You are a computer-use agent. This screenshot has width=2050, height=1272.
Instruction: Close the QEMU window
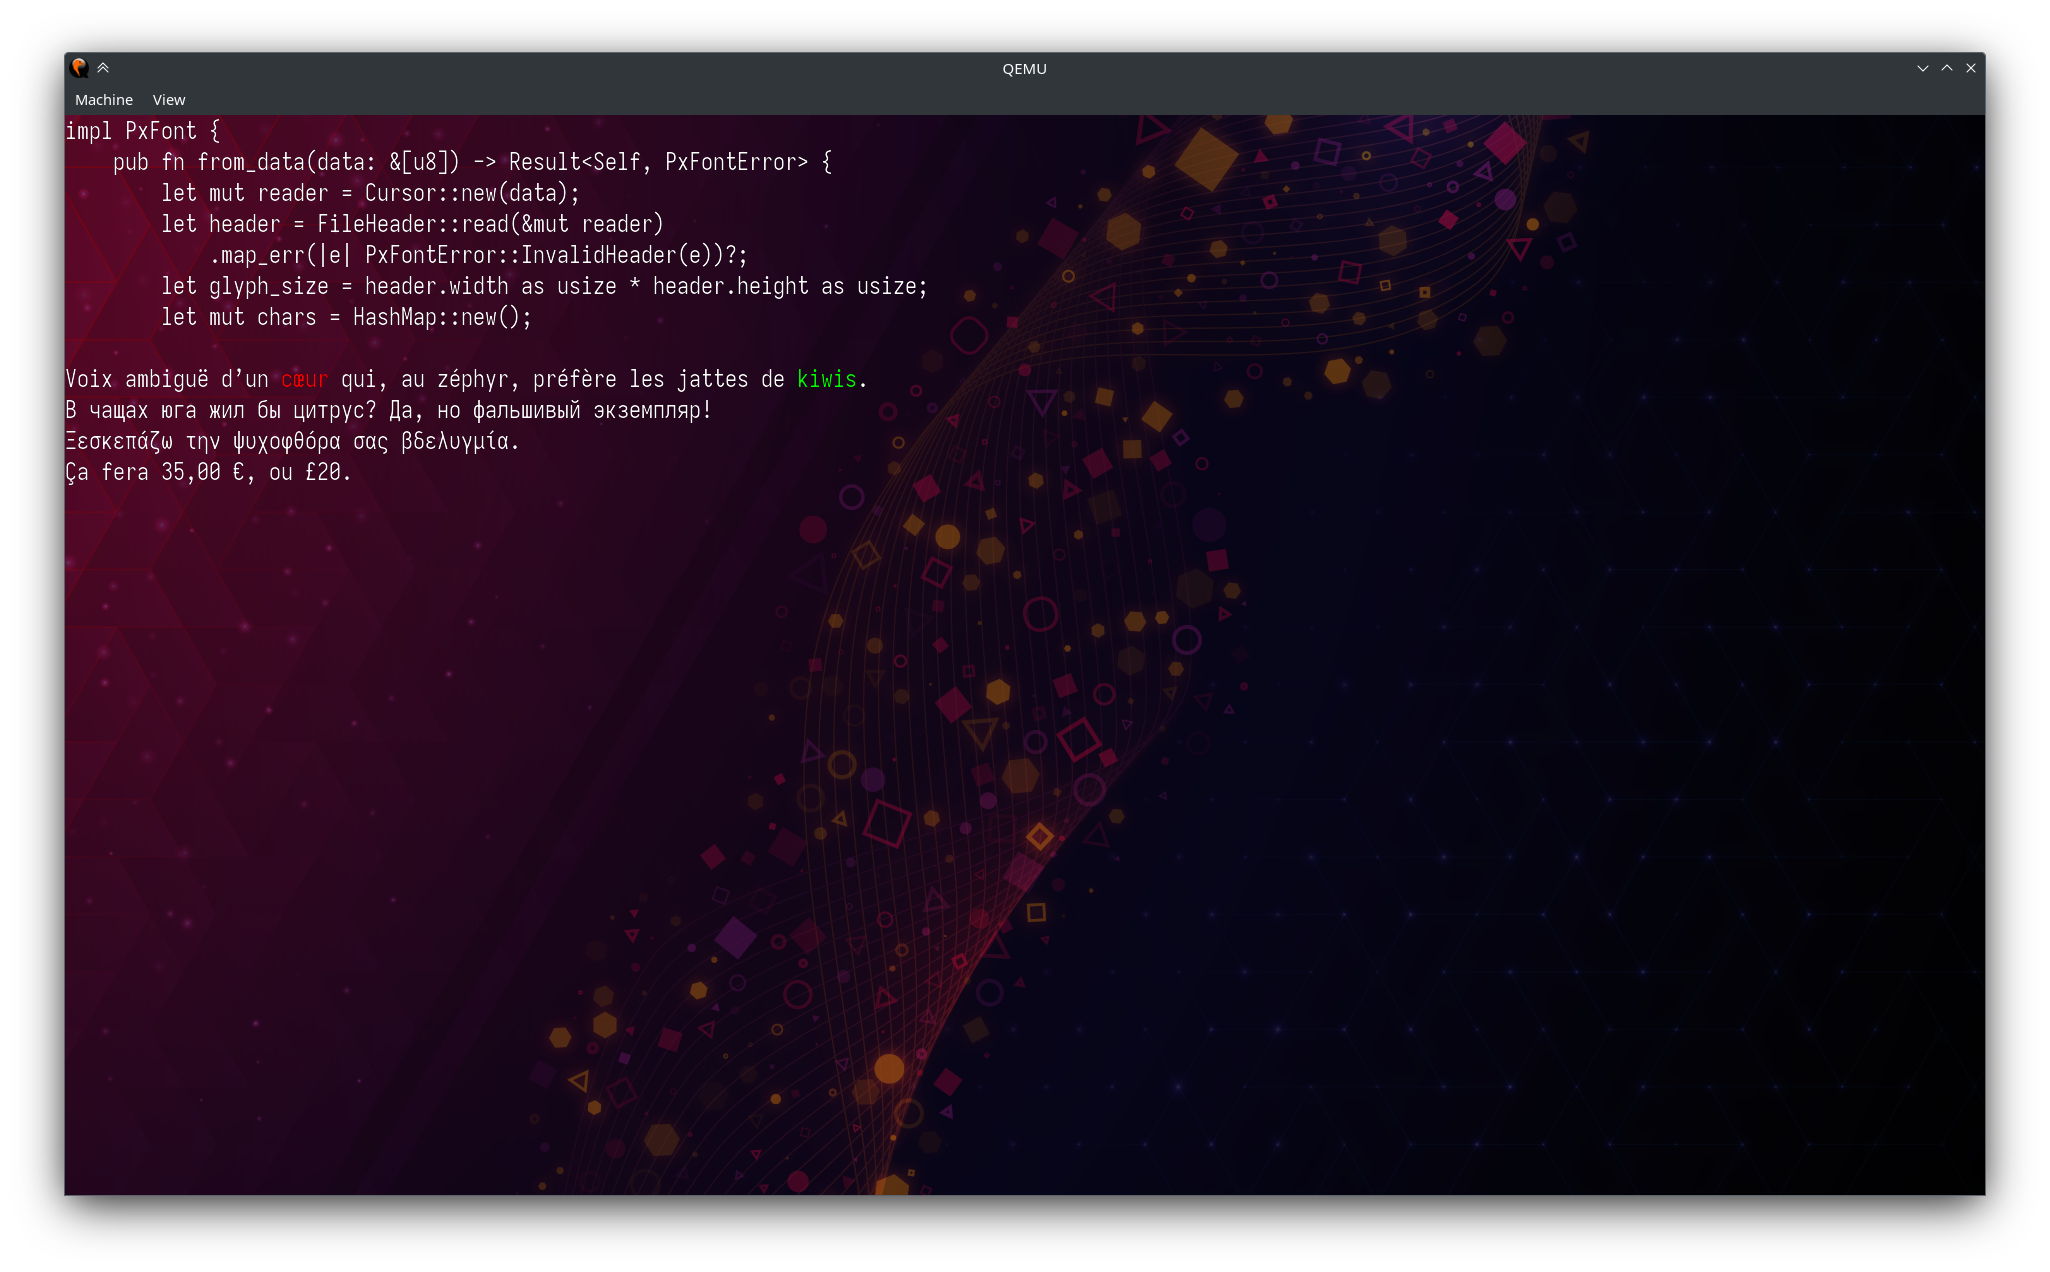(x=1971, y=68)
